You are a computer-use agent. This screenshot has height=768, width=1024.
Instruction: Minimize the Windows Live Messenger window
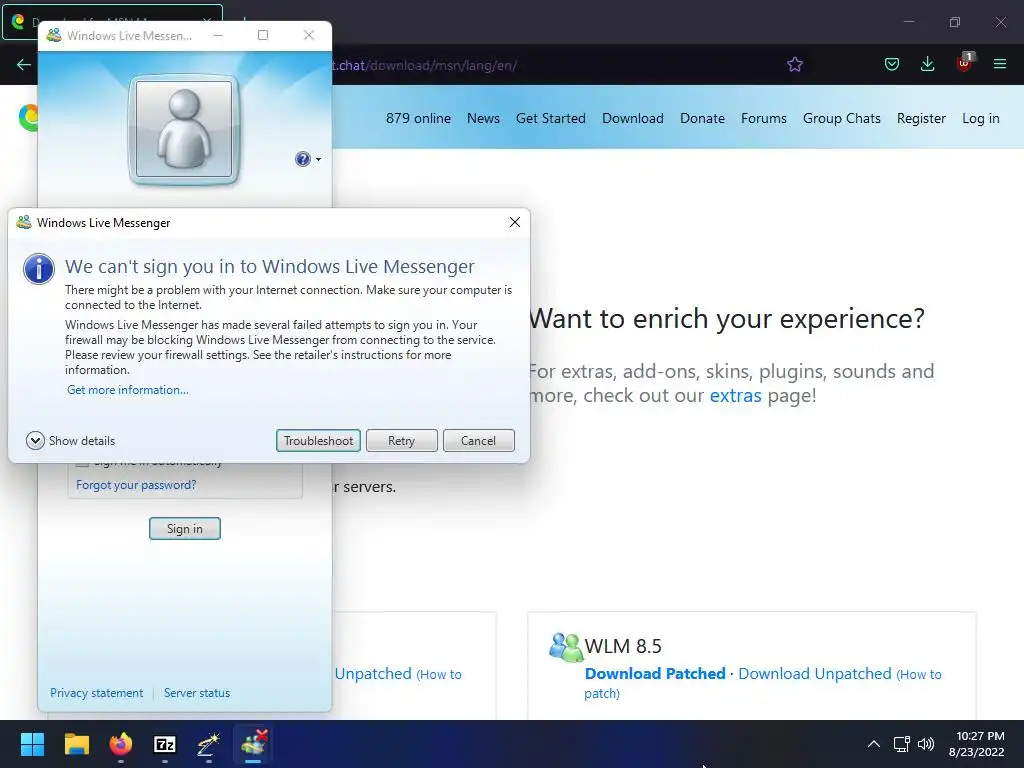218,35
